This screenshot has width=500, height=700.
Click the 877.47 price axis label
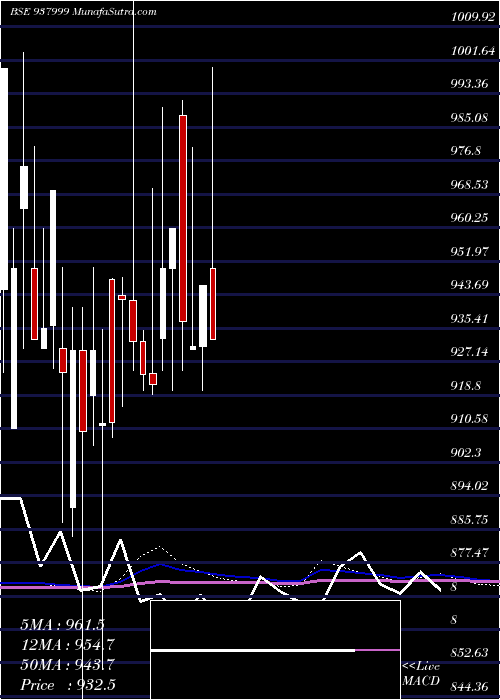(469, 553)
